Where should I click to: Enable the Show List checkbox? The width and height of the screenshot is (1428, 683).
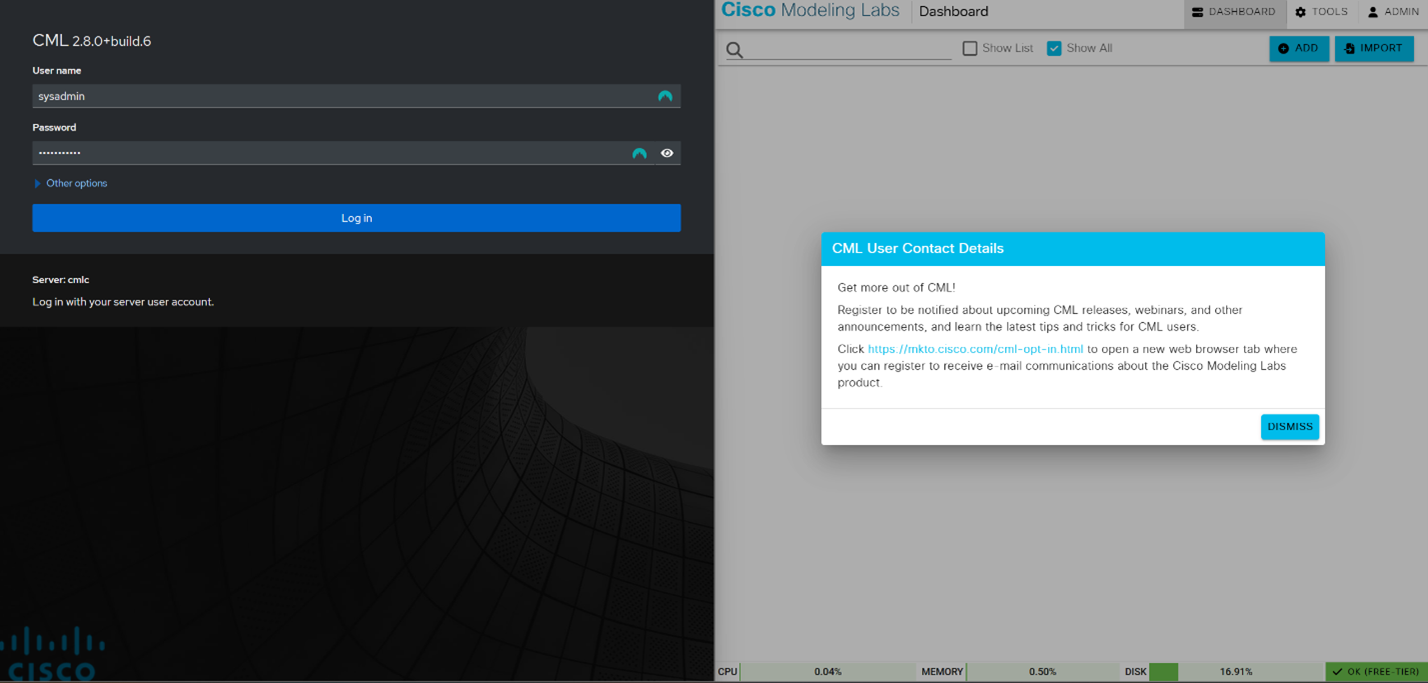[x=969, y=47]
